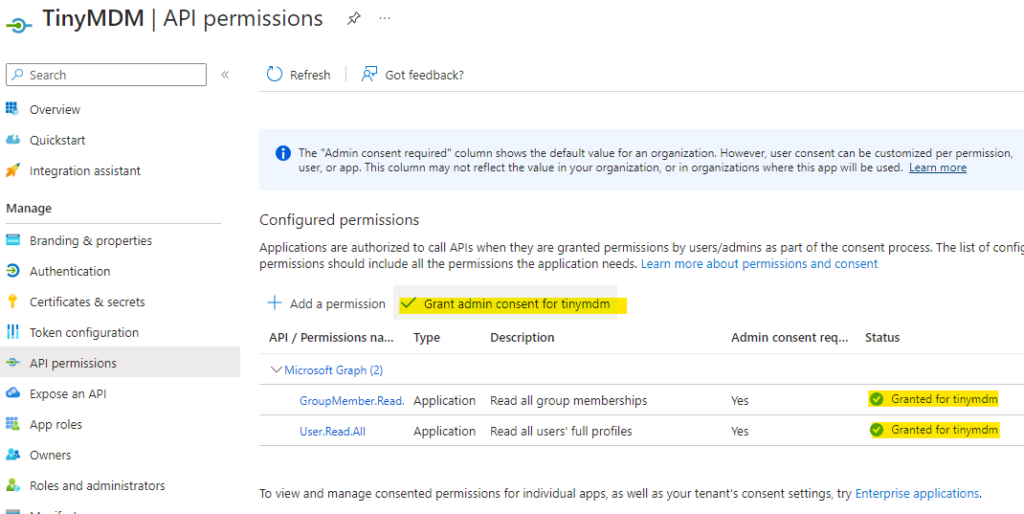This screenshot has height=514, width=1024.
Task: Click the Configured permissions heading
Action: (x=339, y=220)
